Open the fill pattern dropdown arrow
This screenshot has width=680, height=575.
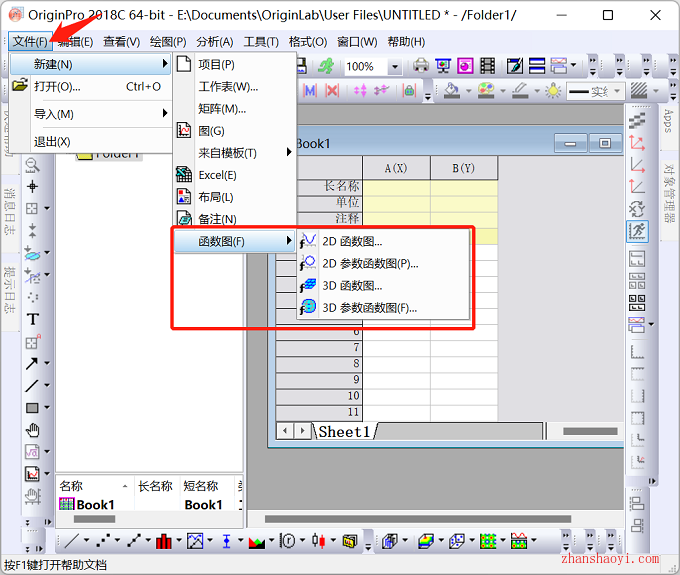656,91
